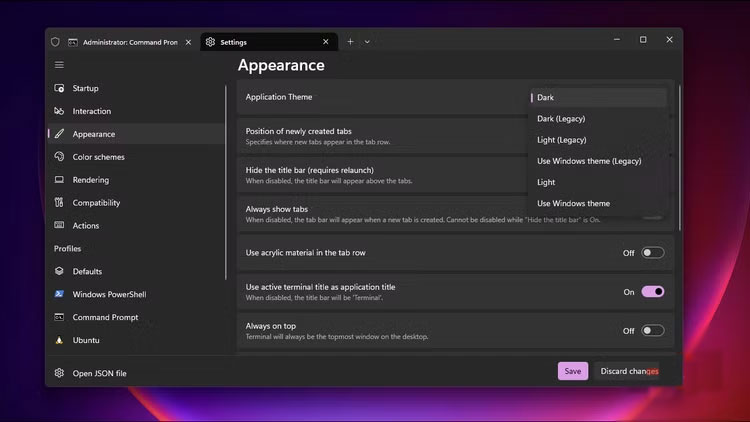Screen dimensions: 750x422
Task: Choose Dark (Legacy) from theme dropdown
Action: [x=561, y=119]
